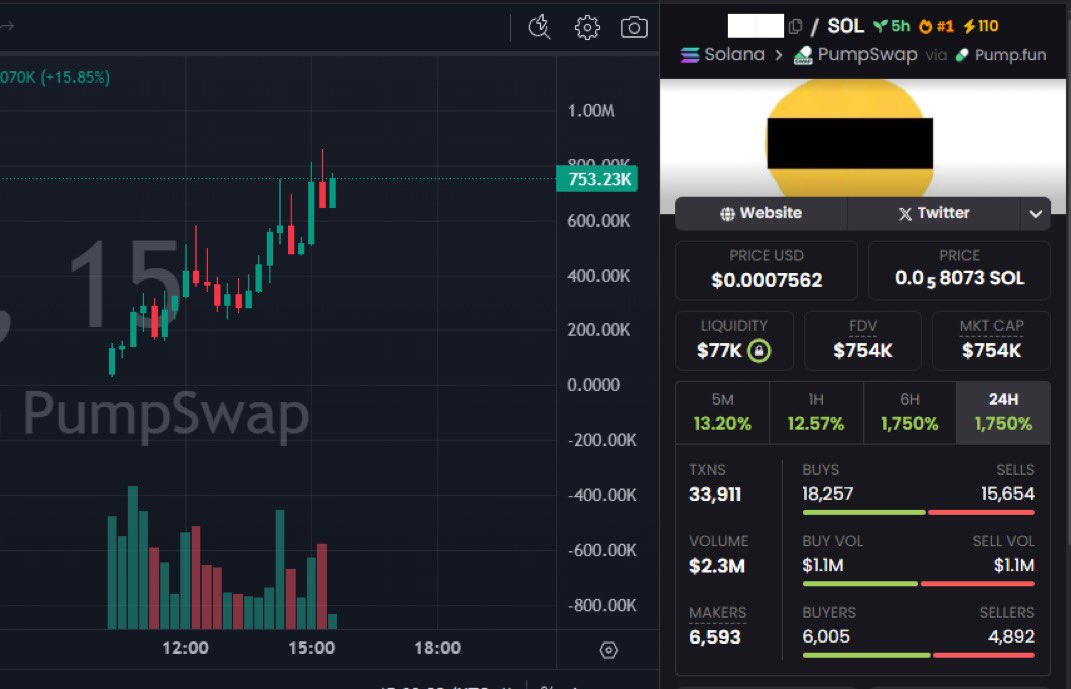Click the MAKERS value 6,593
This screenshot has width=1071, height=689.
[x=714, y=637]
